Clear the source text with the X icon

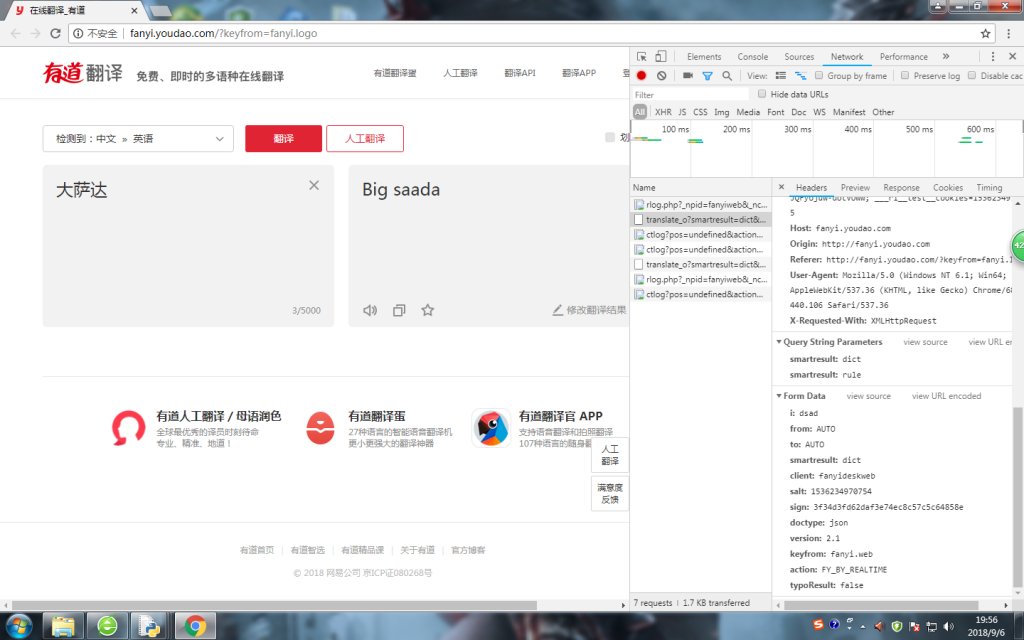(x=314, y=185)
